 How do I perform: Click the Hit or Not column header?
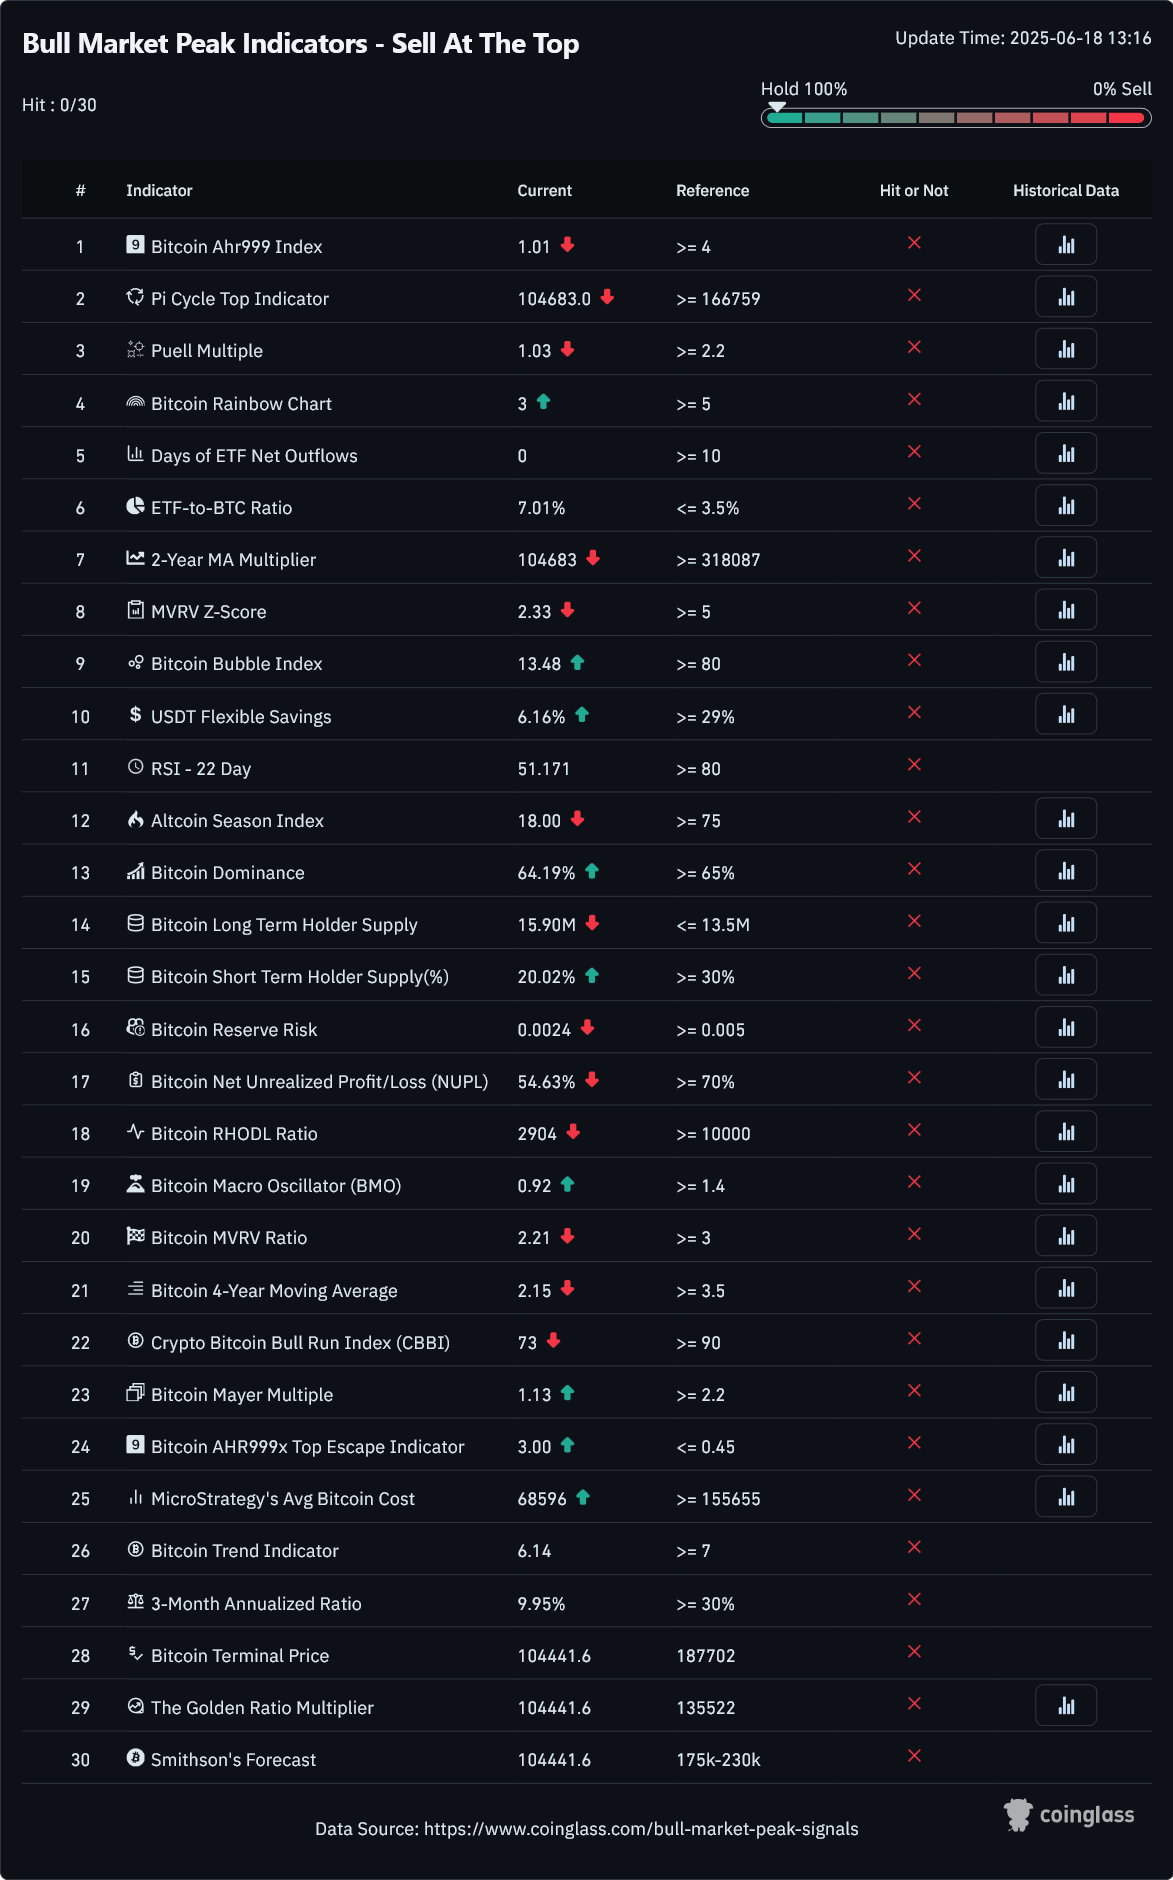point(914,190)
